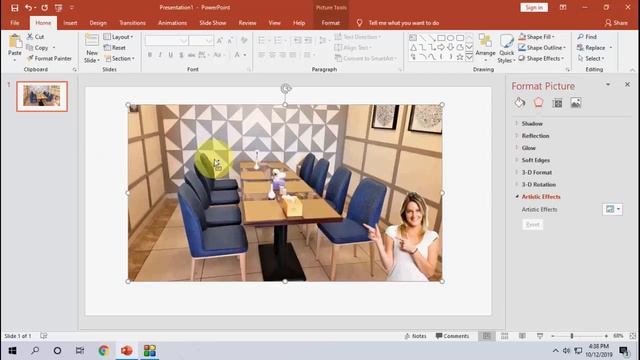This screenshot has width=640, height=360.
Task: Open Shape Effects options
Action: click(x=541, y=58)
